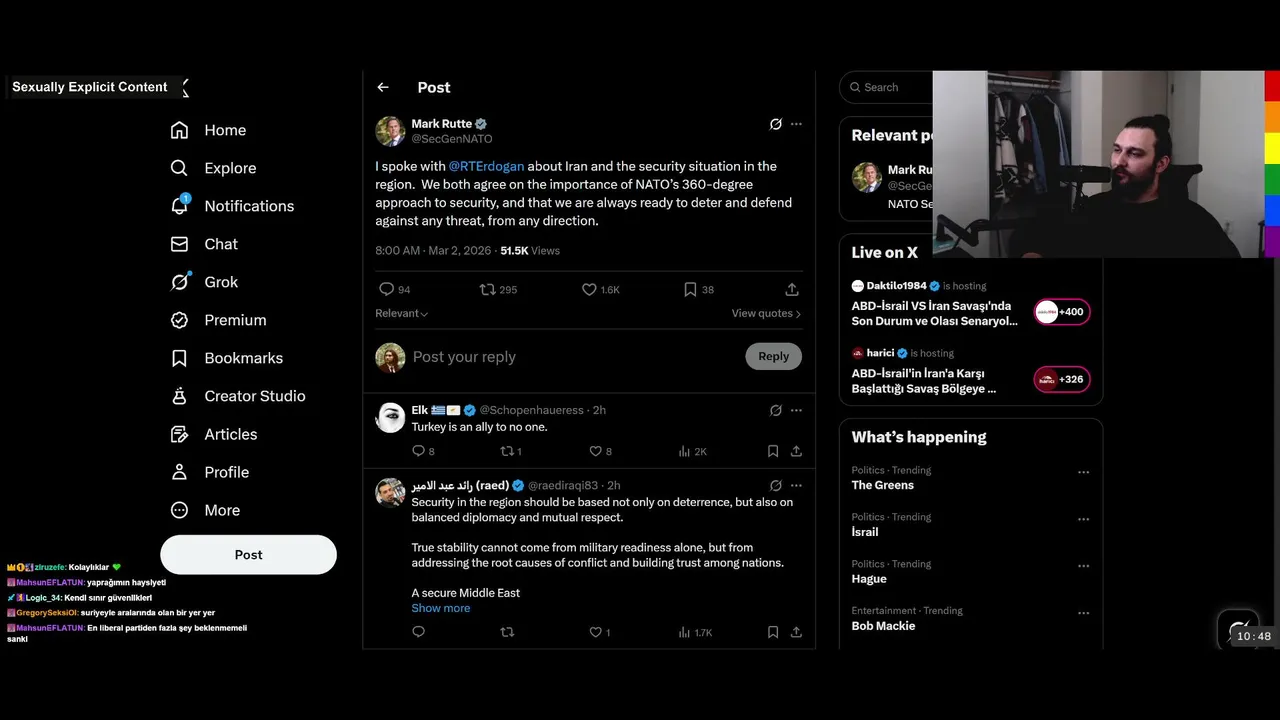Screen dimensions: 1280x720
Task: Share Mark Rutte's post via upload icon
Action: (x=792, y=289)
